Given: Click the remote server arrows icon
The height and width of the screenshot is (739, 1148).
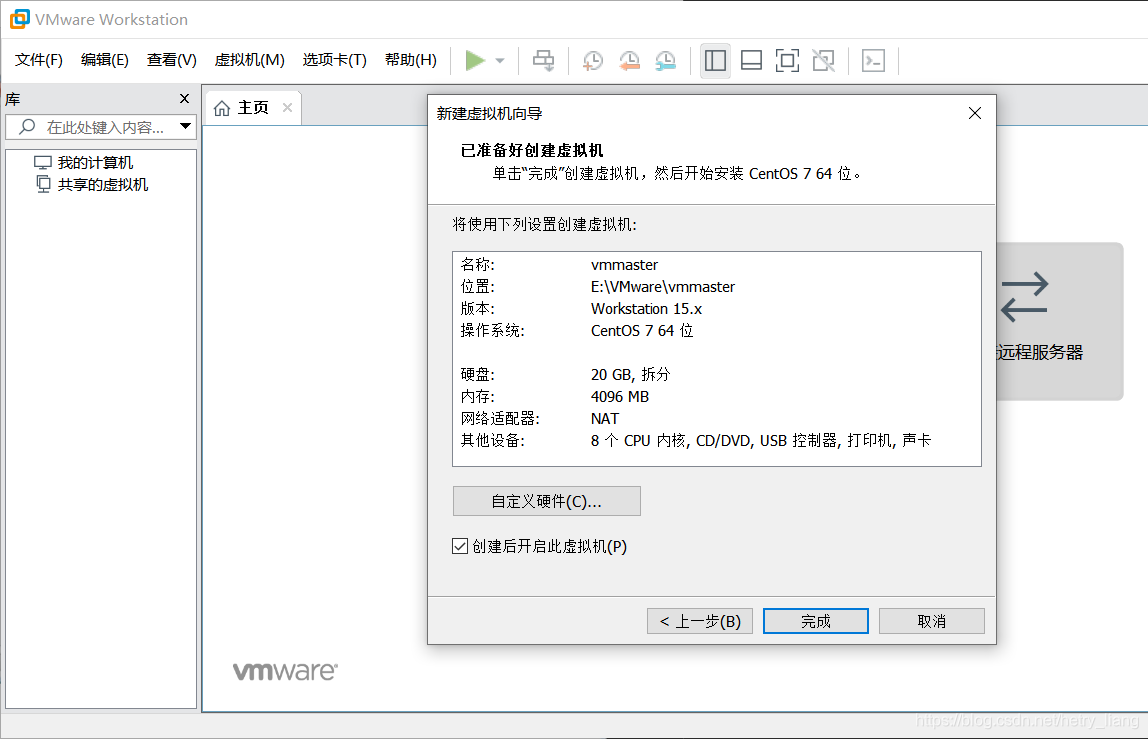Looking at the screenshot, I should pyautogui.click(x=1024, y=297).
